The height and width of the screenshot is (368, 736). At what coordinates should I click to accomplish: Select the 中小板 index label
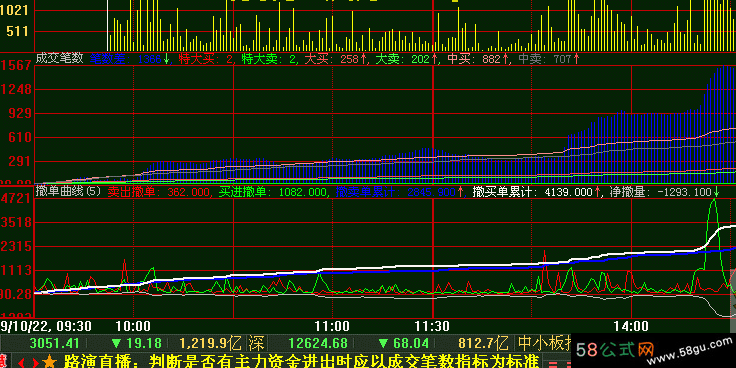tap(544, 343)
